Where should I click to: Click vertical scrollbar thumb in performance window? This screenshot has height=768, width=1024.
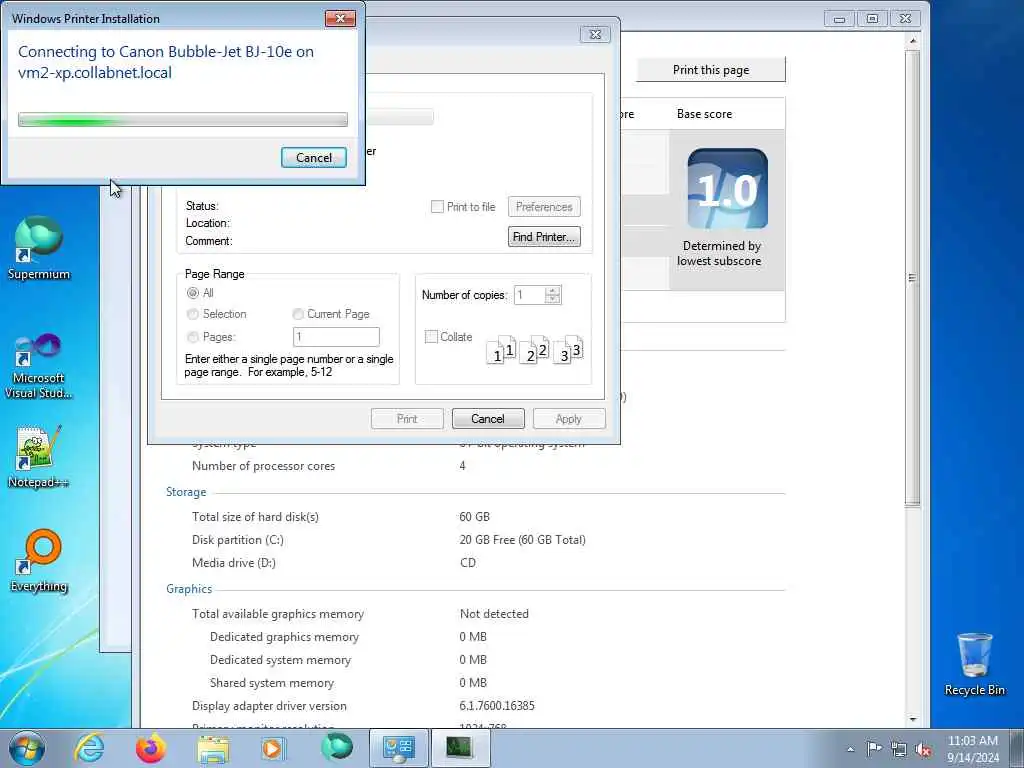pyautogui.click(x=913, y=278)
